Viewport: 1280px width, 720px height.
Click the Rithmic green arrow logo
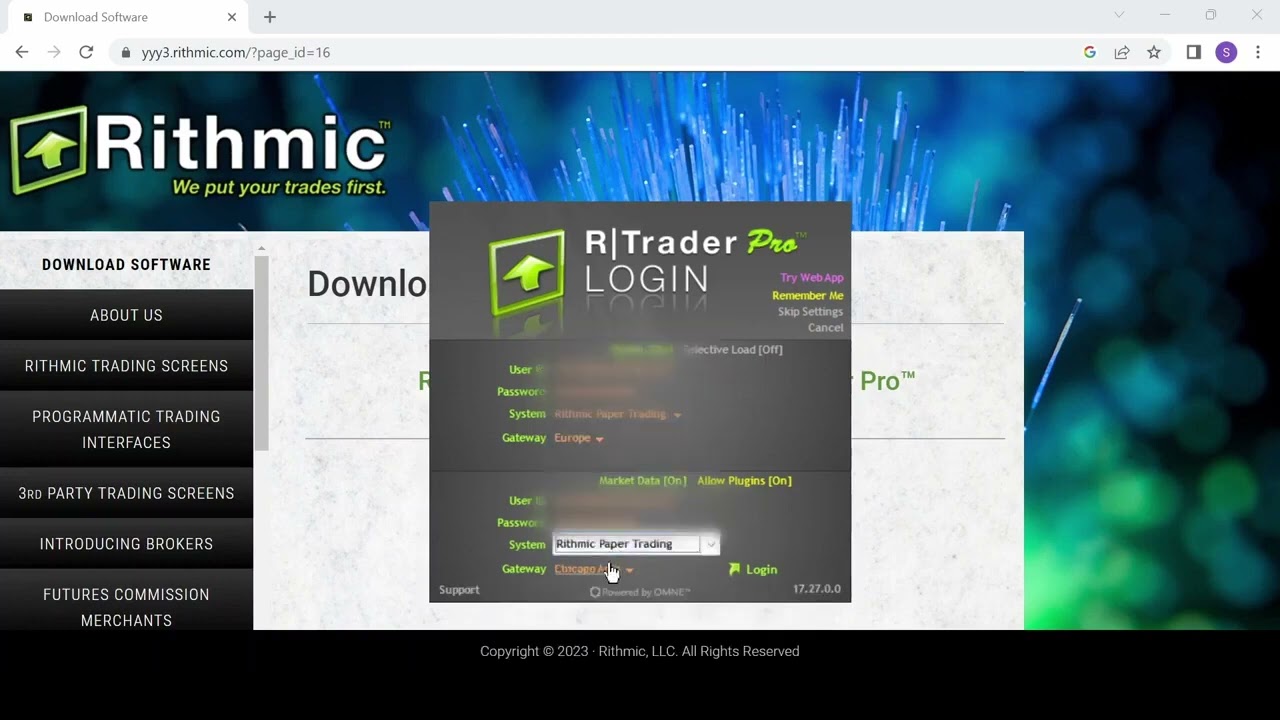47,151
